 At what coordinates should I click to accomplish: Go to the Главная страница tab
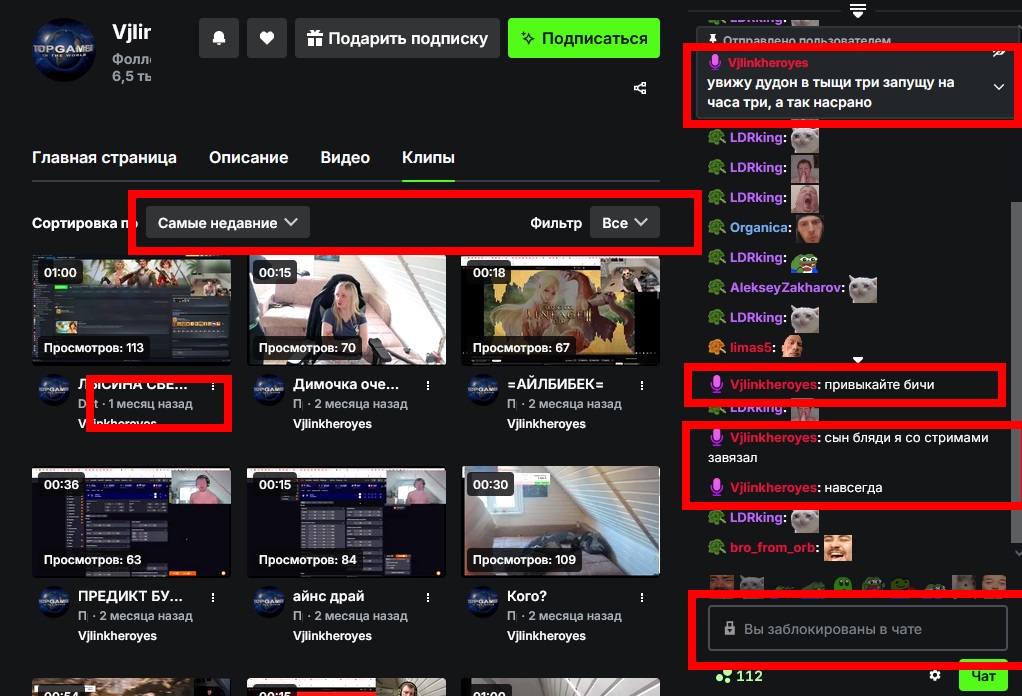(104, 158)
